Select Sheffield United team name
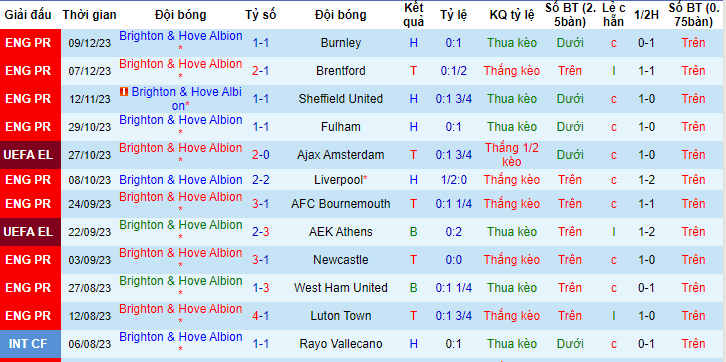726x362 pixels. (341, 99)
